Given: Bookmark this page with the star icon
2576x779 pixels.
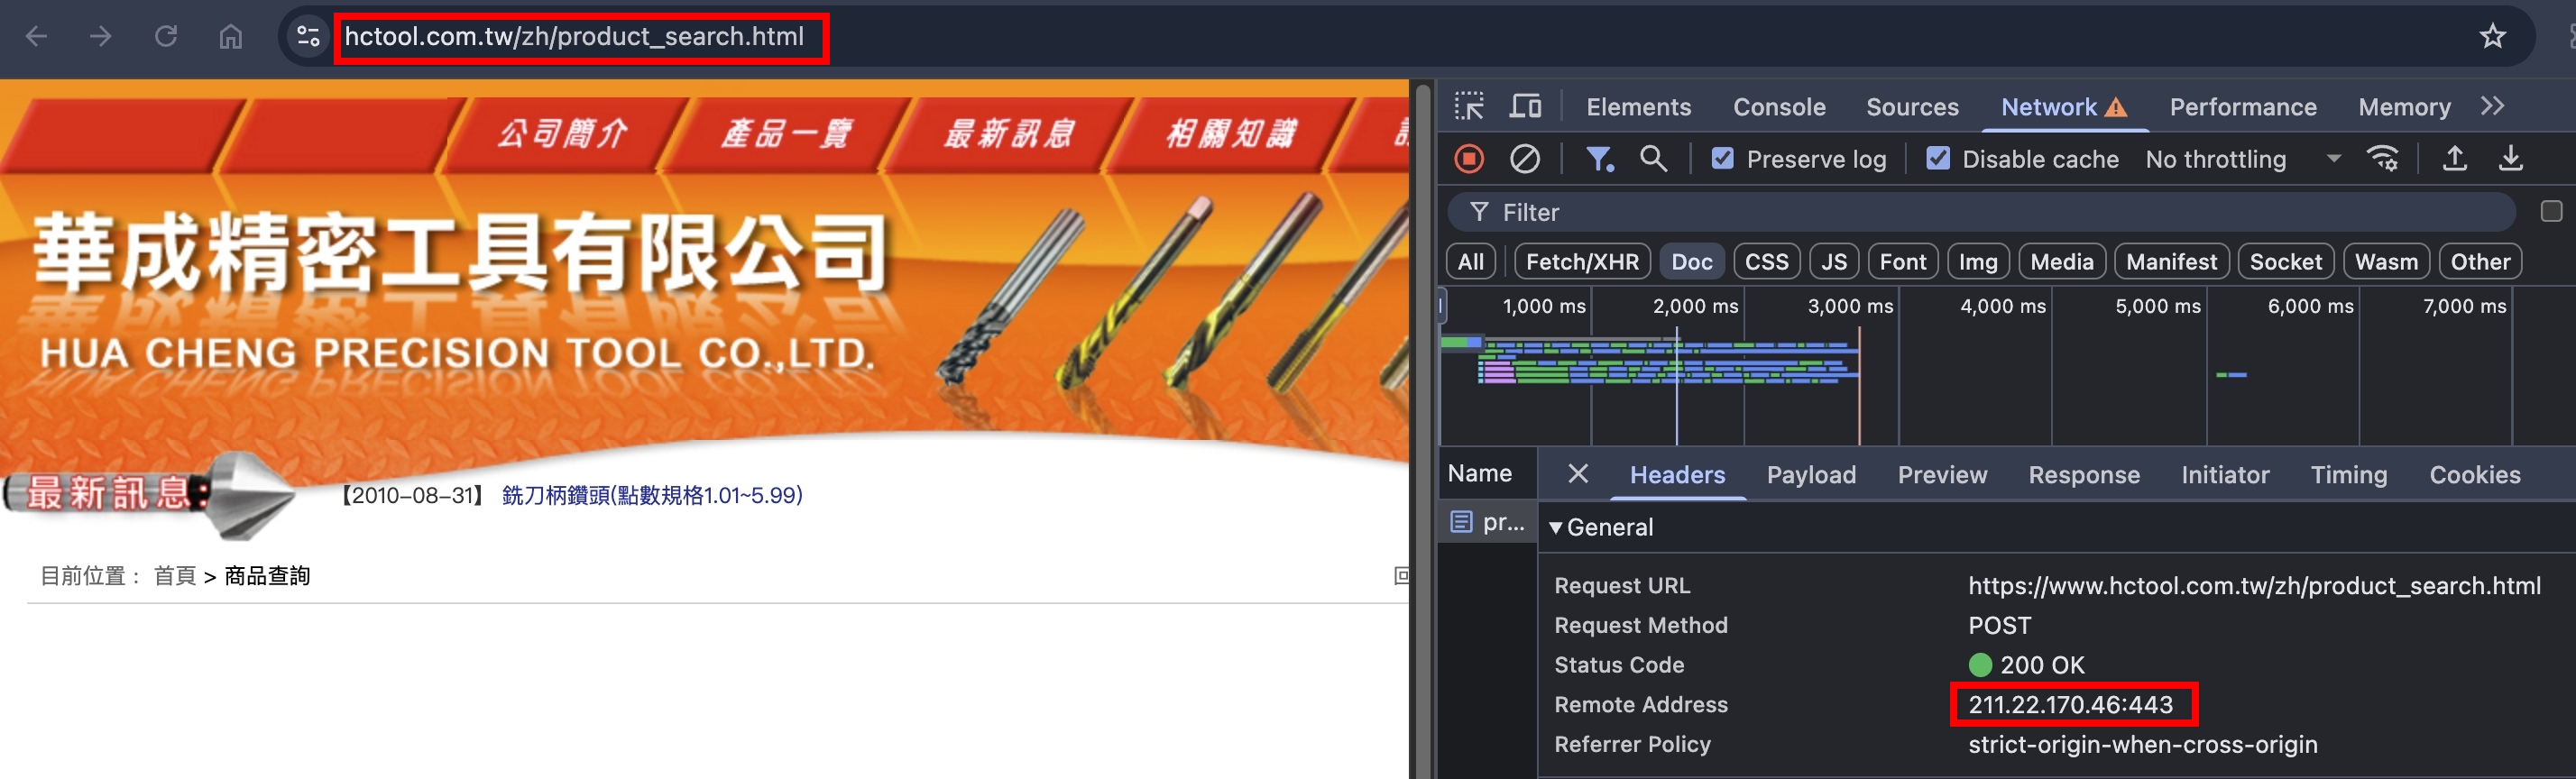Looking at the screenshot, I should point(2492,37).
